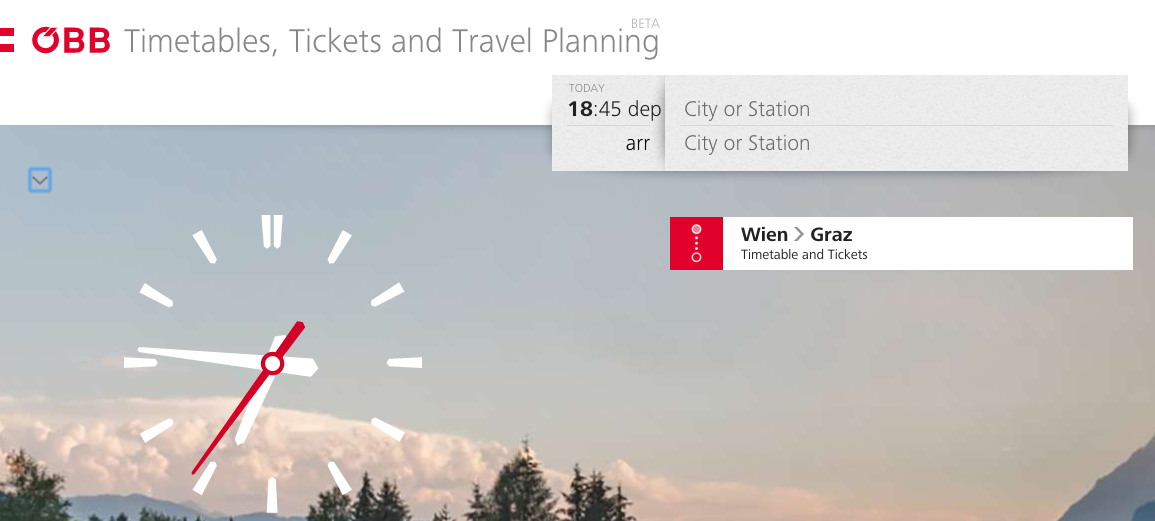Image resolution: width=1155 pixels, height=521 pixels.
Task: Select the dep departure option
Action: point(645,110)
